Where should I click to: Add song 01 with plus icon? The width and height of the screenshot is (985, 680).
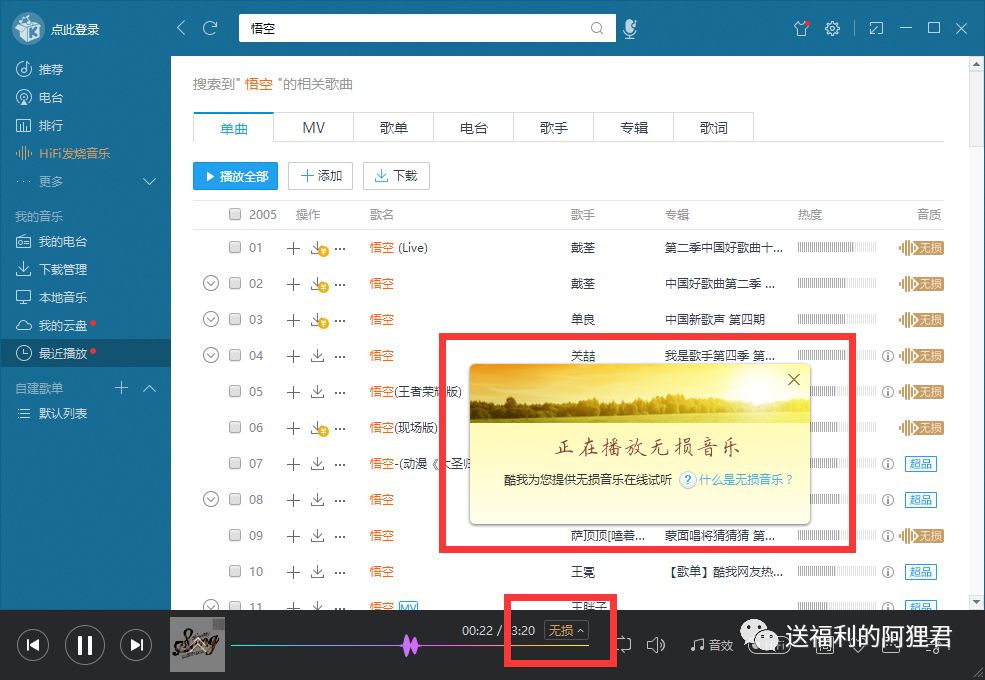pos(293,248)
